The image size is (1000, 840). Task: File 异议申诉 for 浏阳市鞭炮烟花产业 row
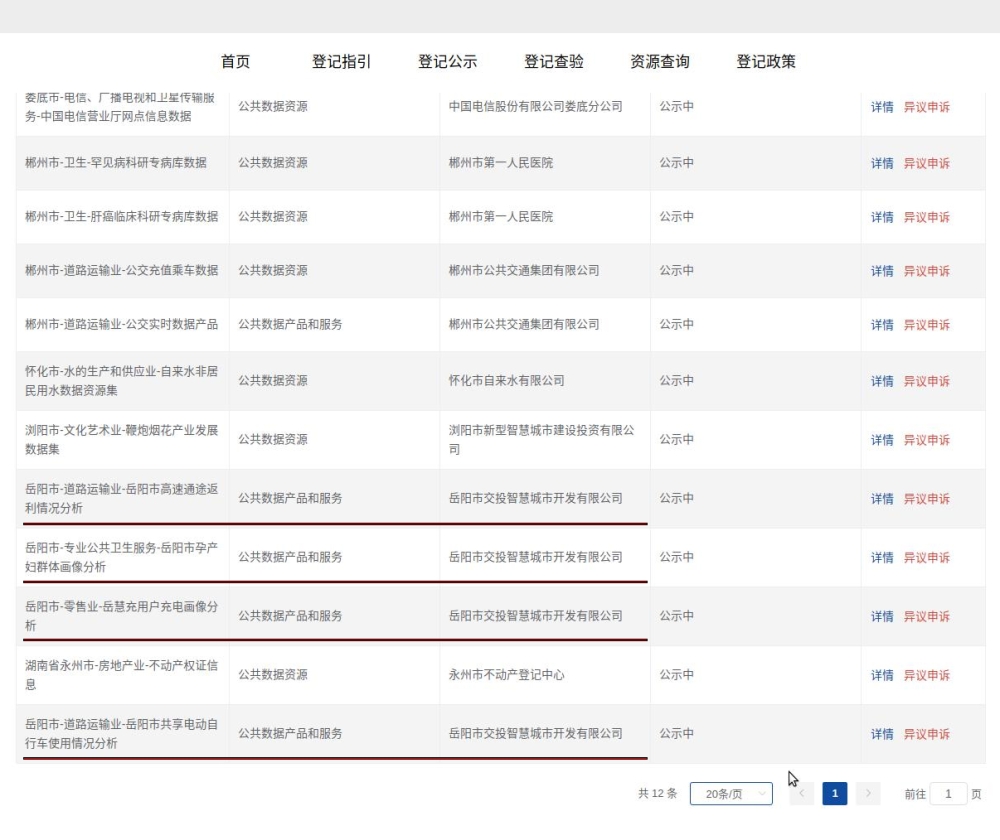926,441
